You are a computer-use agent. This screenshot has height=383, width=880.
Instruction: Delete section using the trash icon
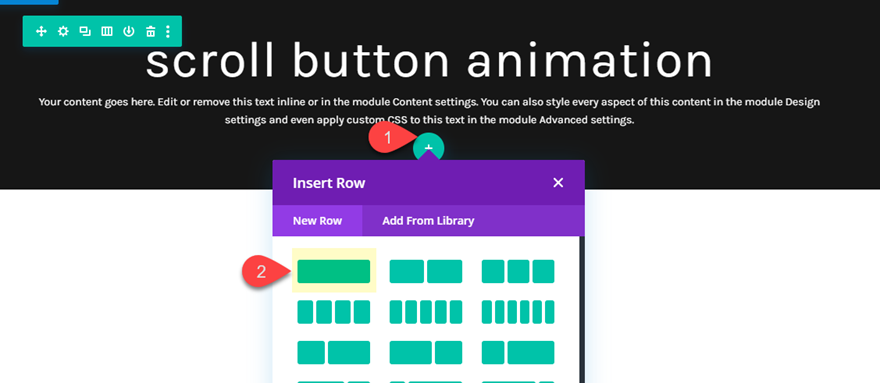pos(150,31)
